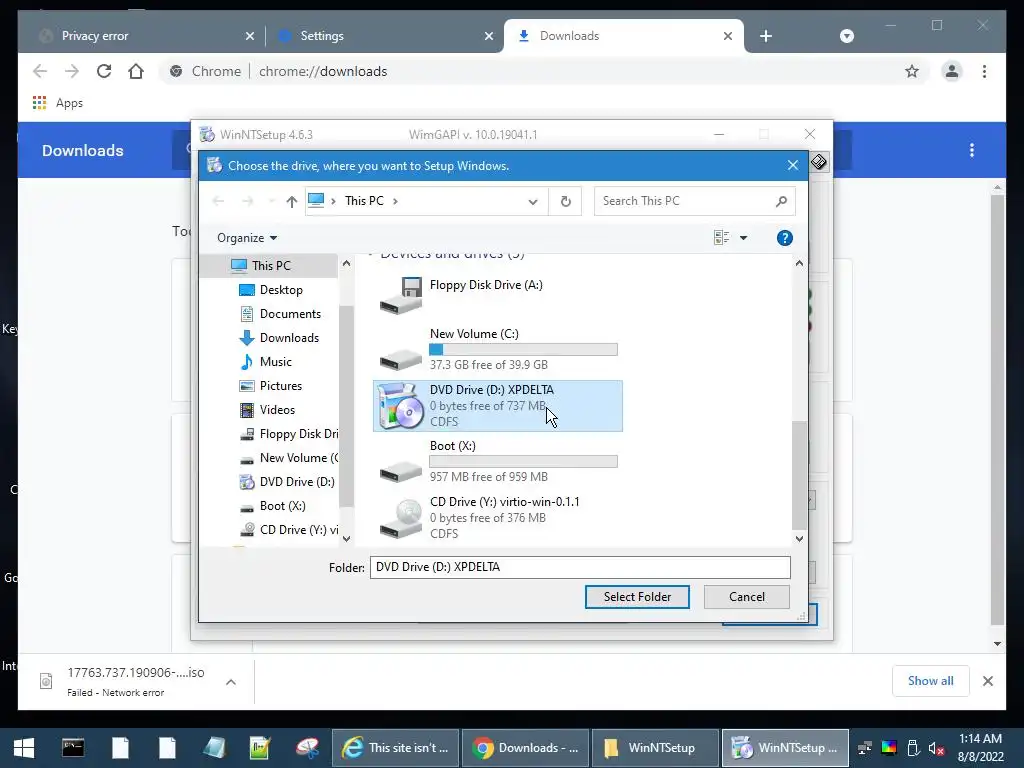Select This PC in the navigation tree

(x=271, y=266)
